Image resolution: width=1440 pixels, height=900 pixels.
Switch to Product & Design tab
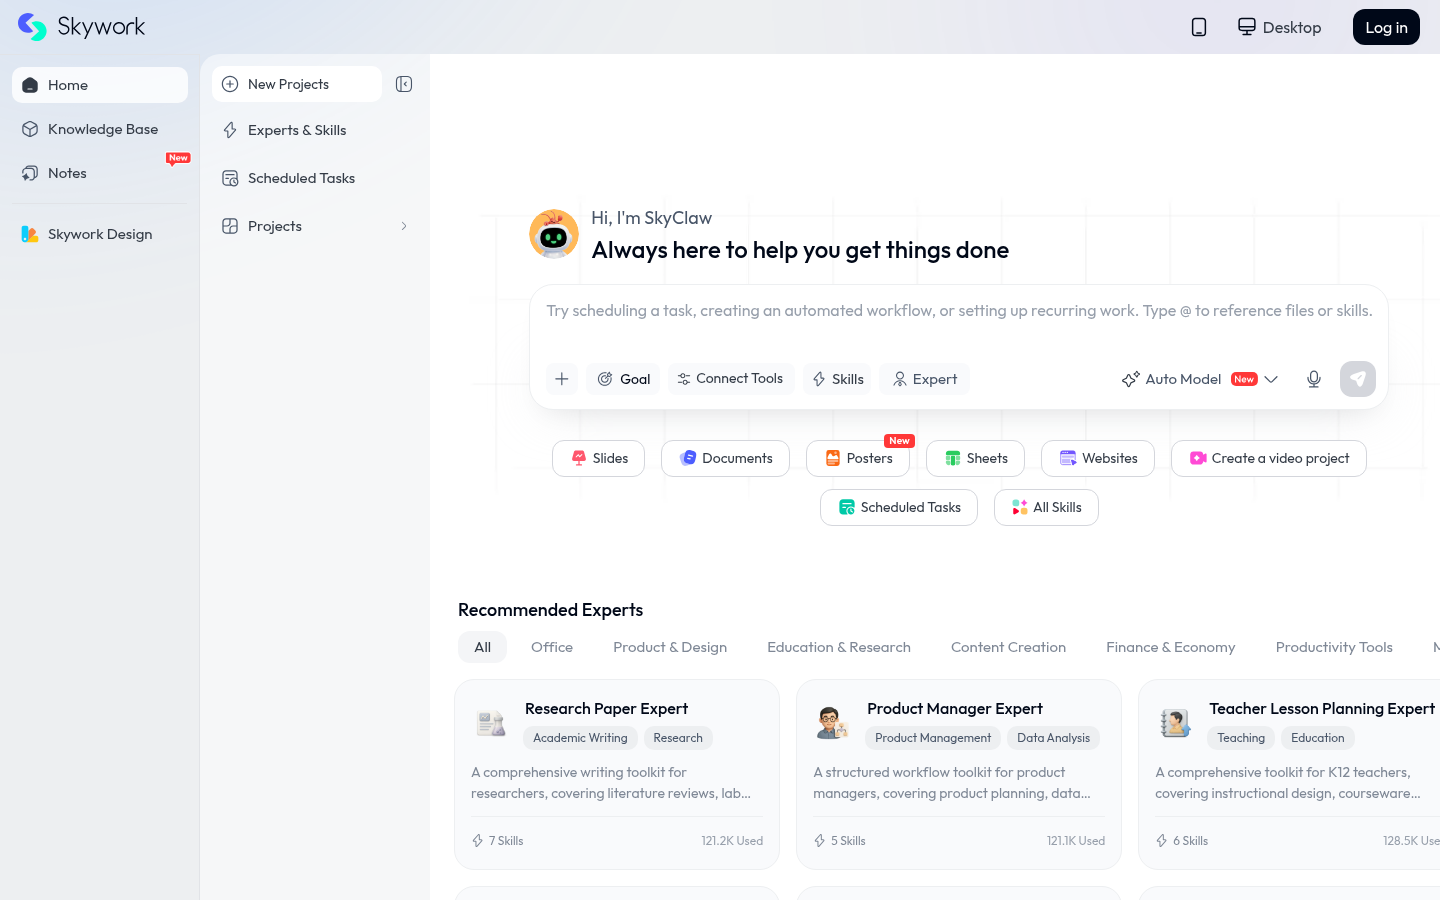click(x=670, y=647)
